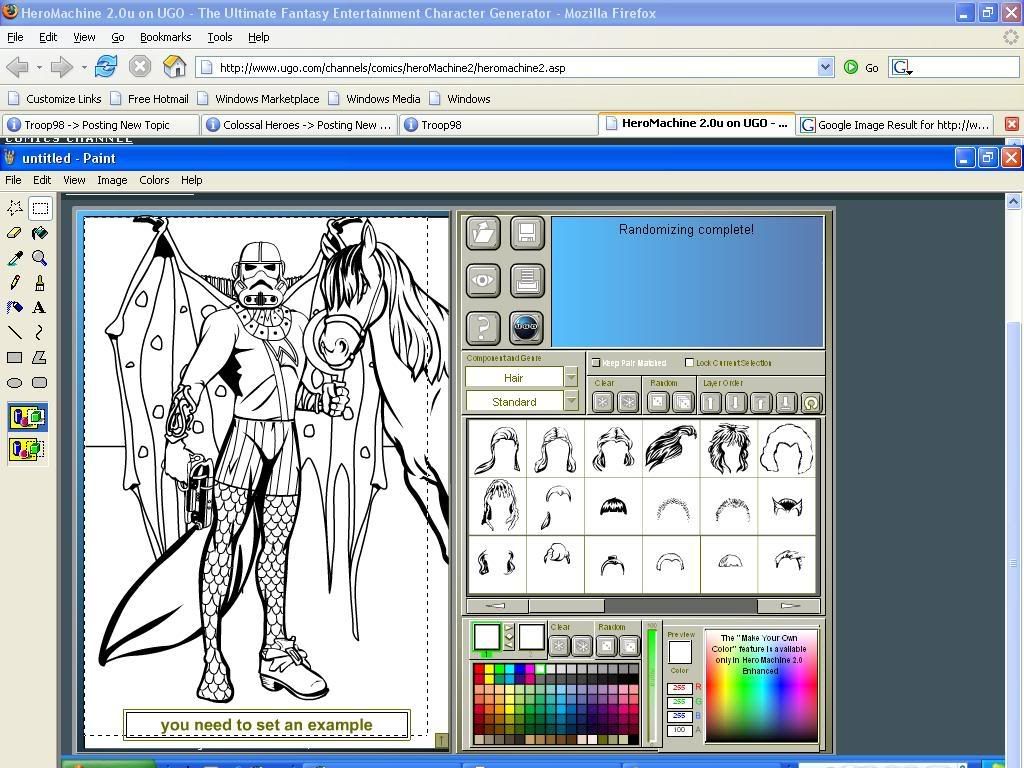
Task: Open the Image menu in Paint
Action: pyautogui.click(x=112, y=180)
